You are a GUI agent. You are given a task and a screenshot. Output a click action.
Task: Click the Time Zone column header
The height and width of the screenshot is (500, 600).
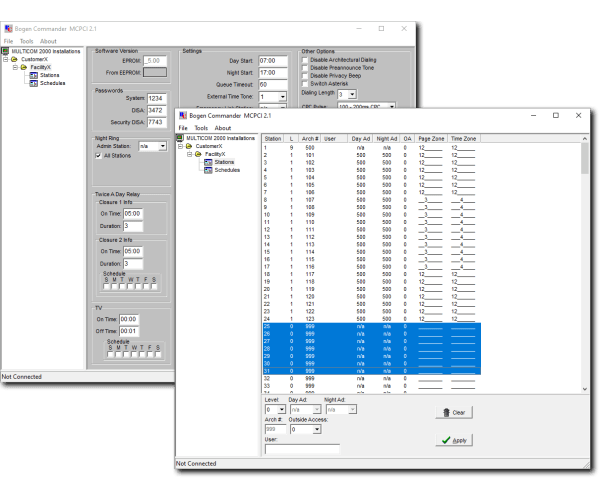[x=464, y=138]
